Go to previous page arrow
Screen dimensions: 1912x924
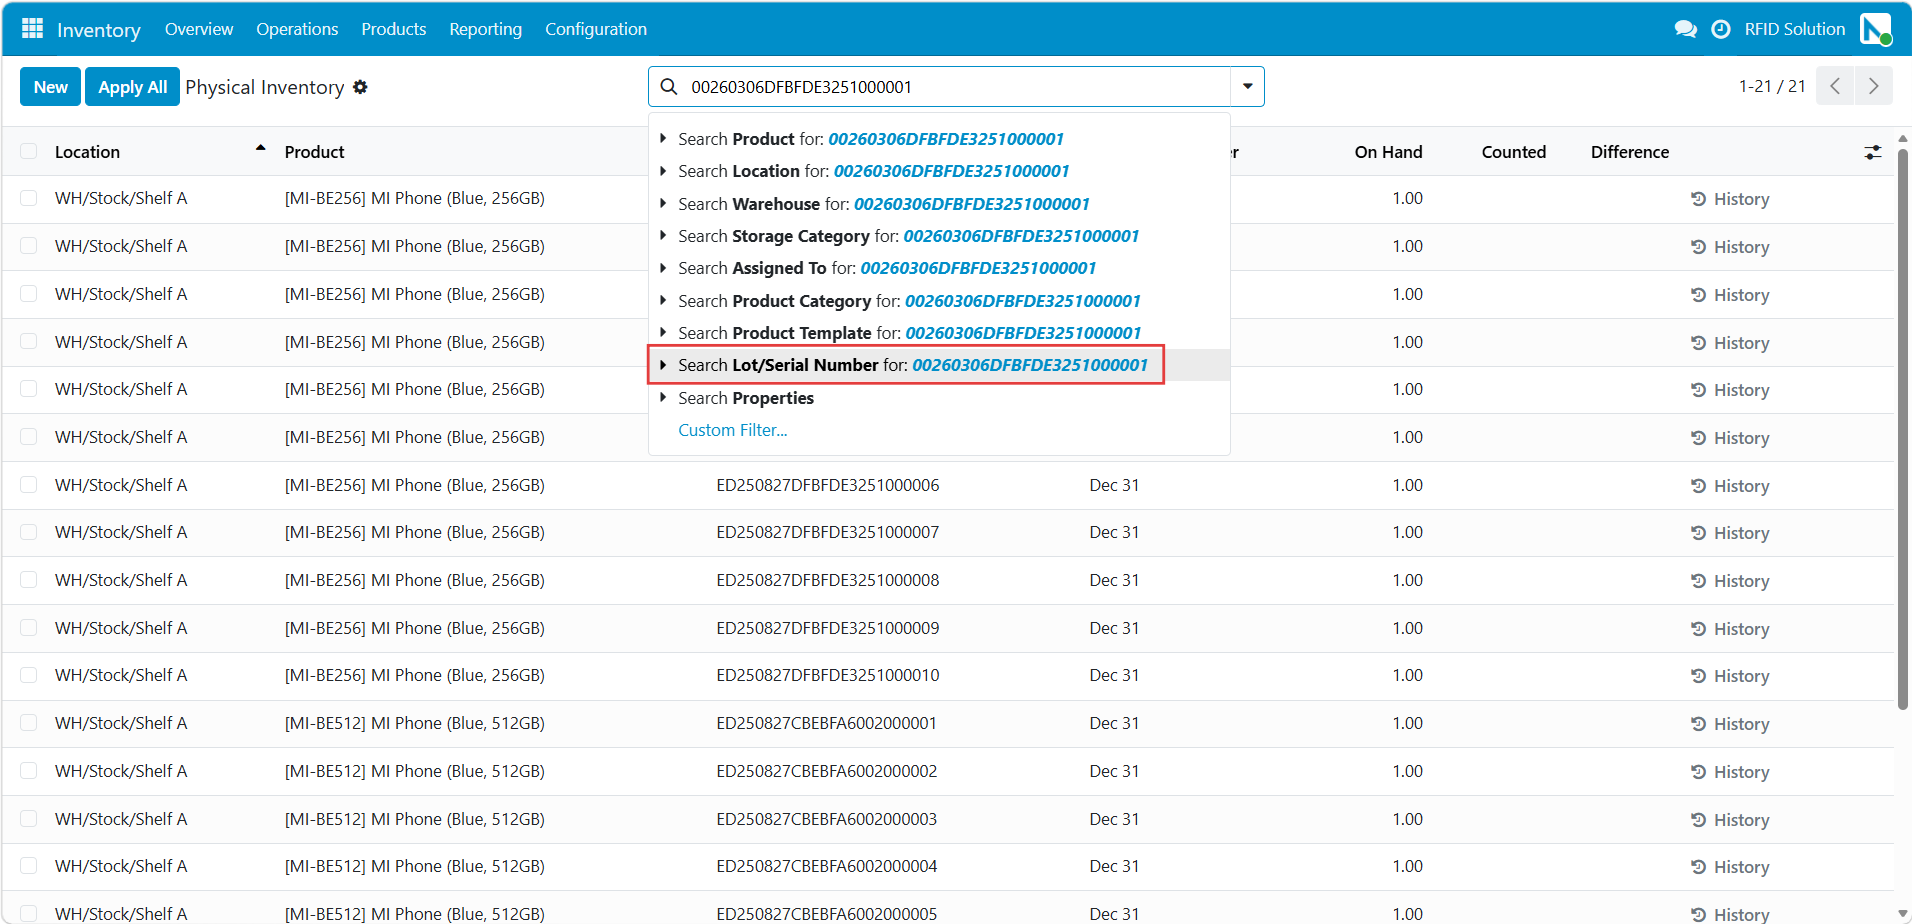[1835, 86]
